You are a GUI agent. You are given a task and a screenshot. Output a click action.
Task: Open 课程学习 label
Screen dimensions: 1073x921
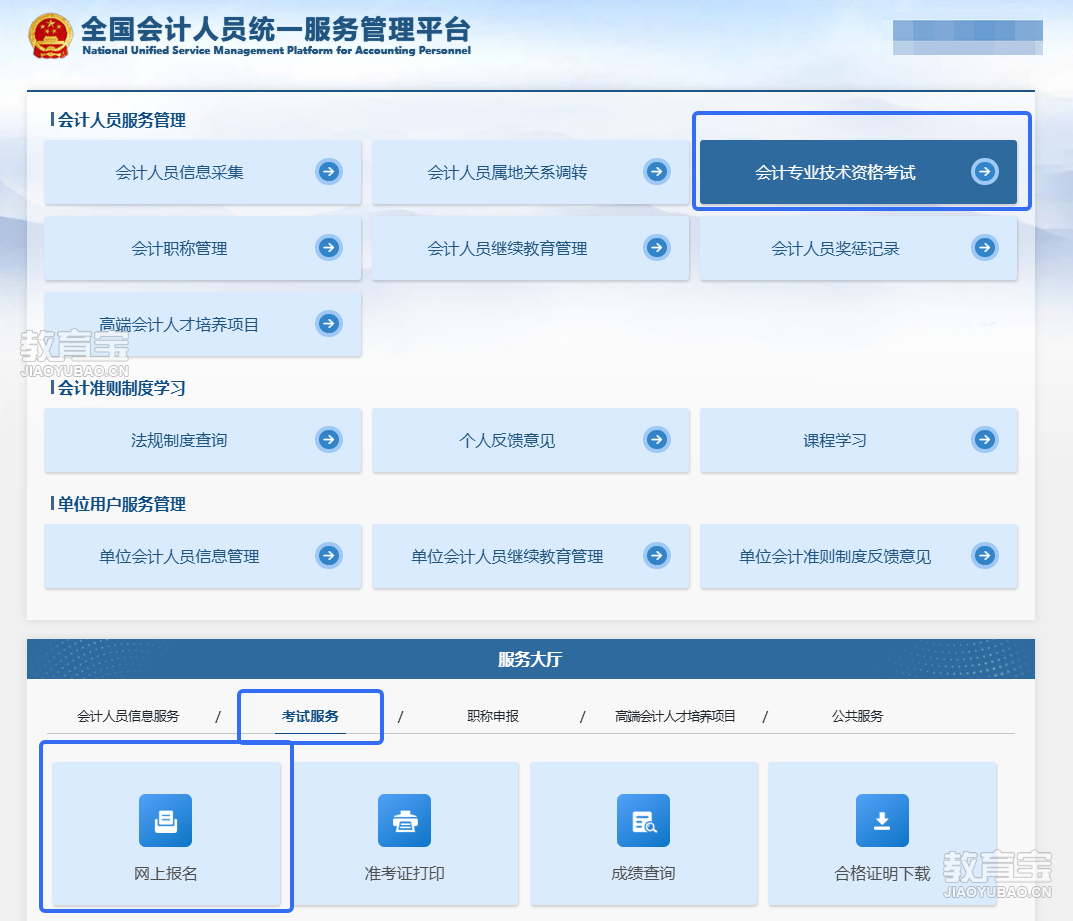tap(835, 440)
